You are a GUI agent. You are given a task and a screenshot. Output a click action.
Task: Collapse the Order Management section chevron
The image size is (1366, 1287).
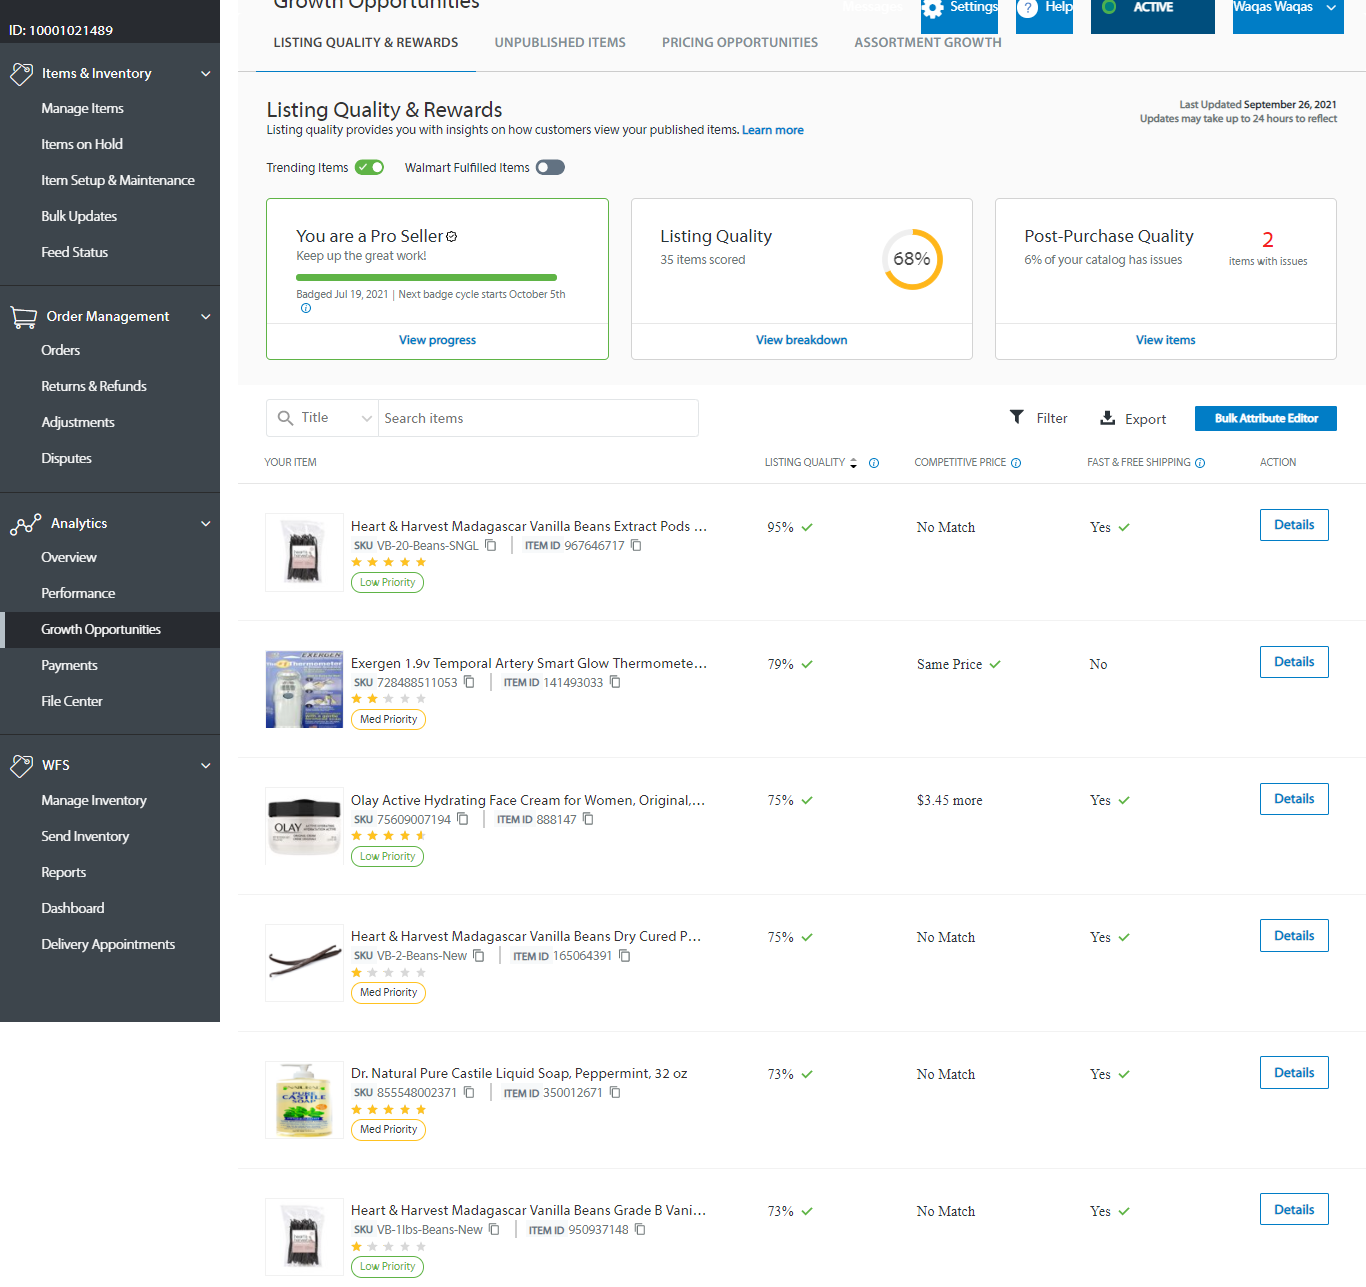click(x=206, y=317)
